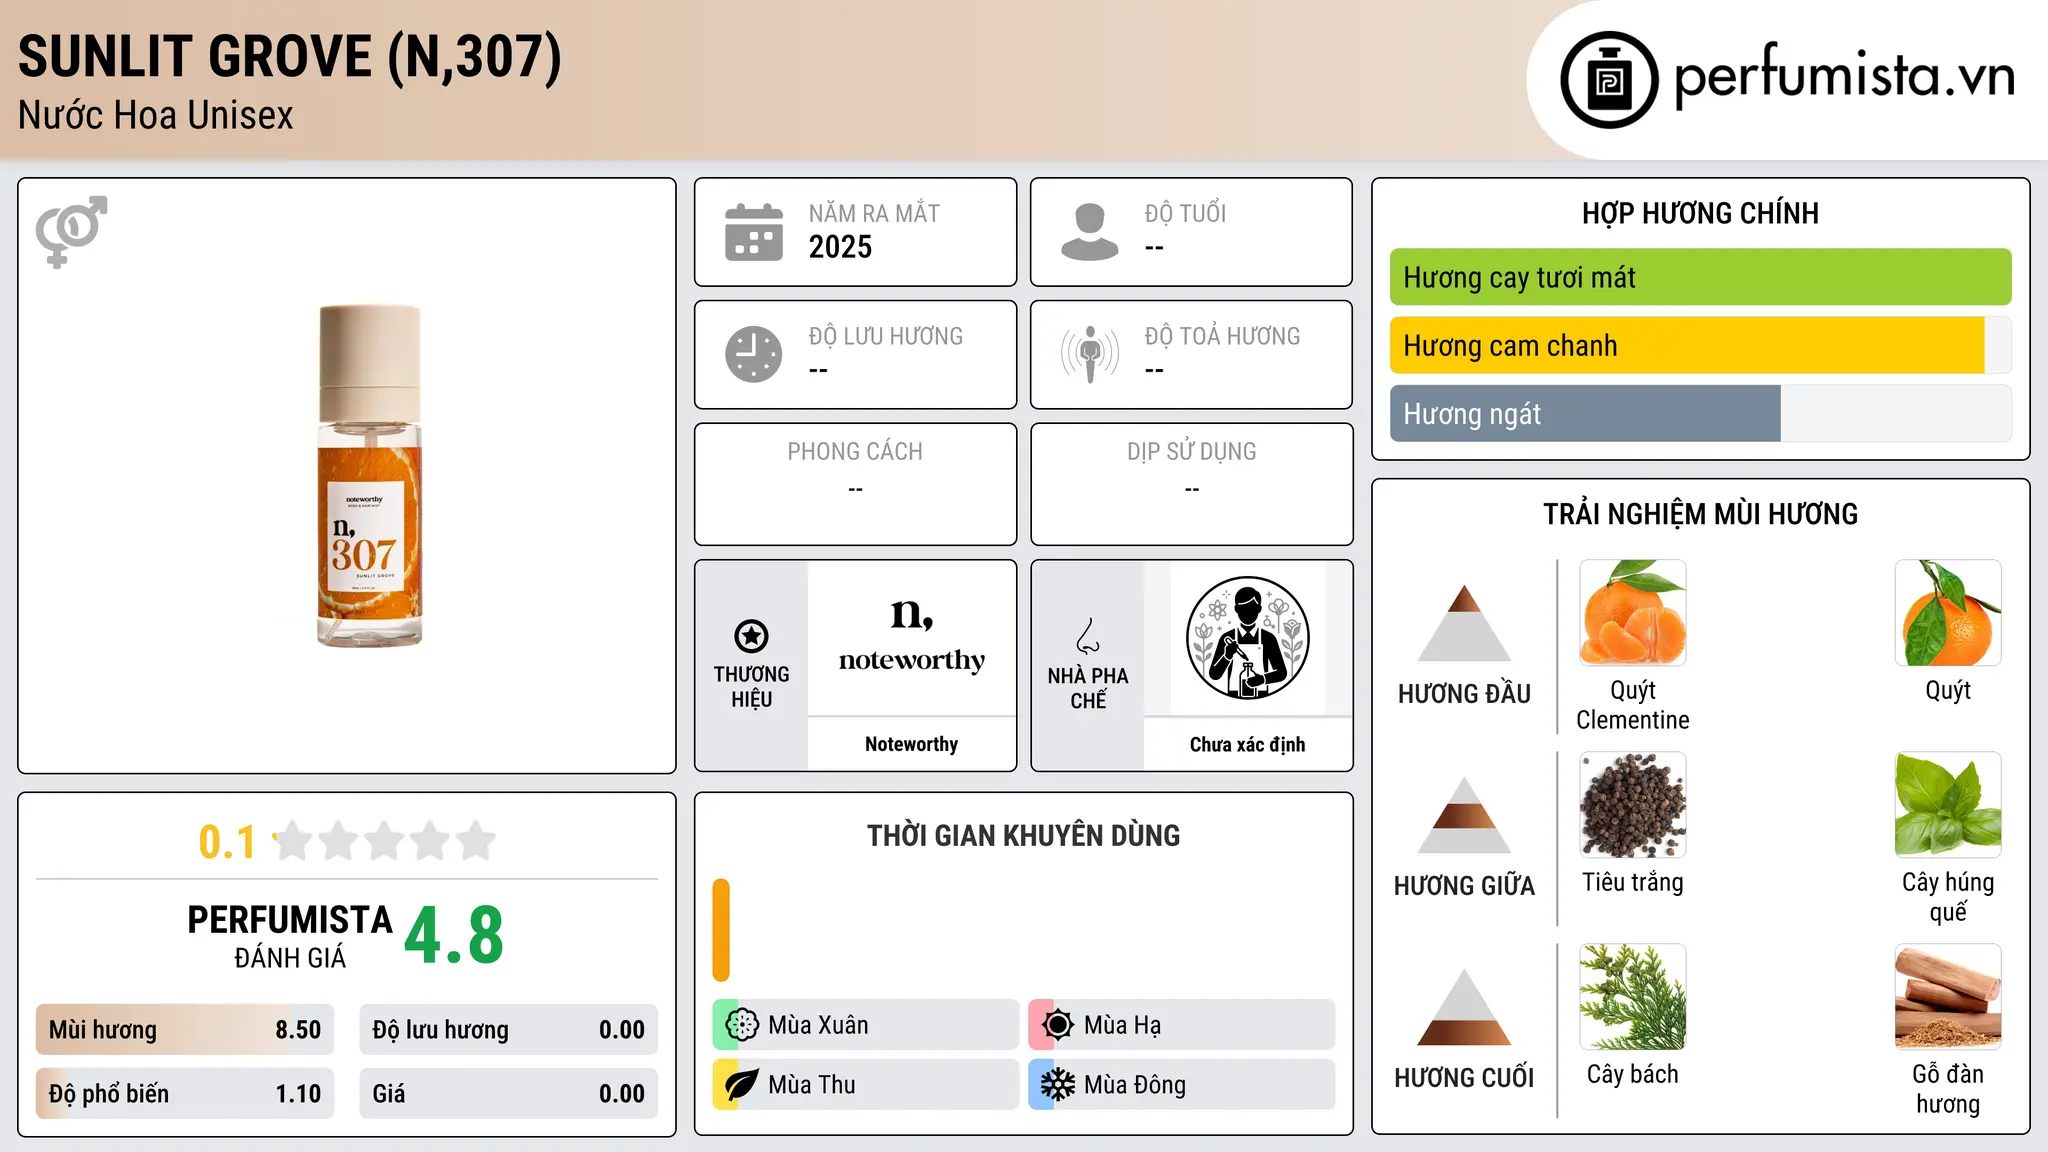Image resolution: width=2048 pixels, height=1152 pixels.
Task: Click the clock icon beside Độ lưu hương
Action: pos(754,354)
